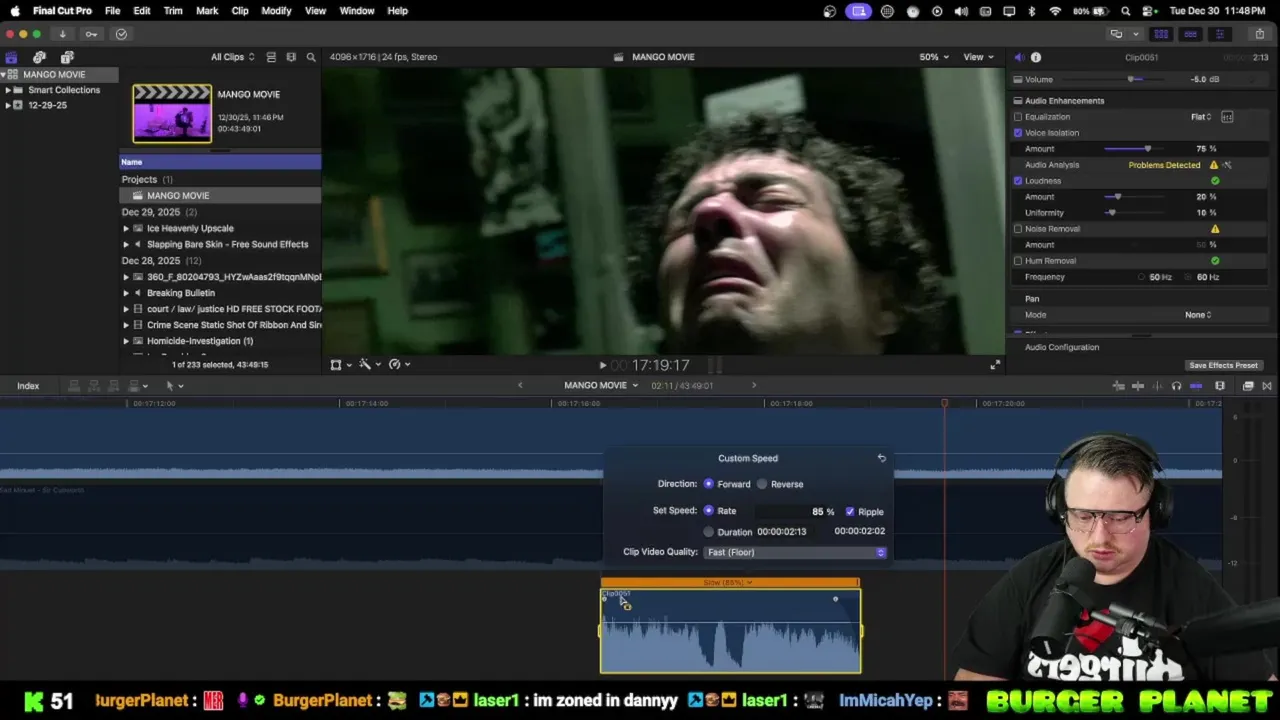Select the Reverse direction radio button

762,484
